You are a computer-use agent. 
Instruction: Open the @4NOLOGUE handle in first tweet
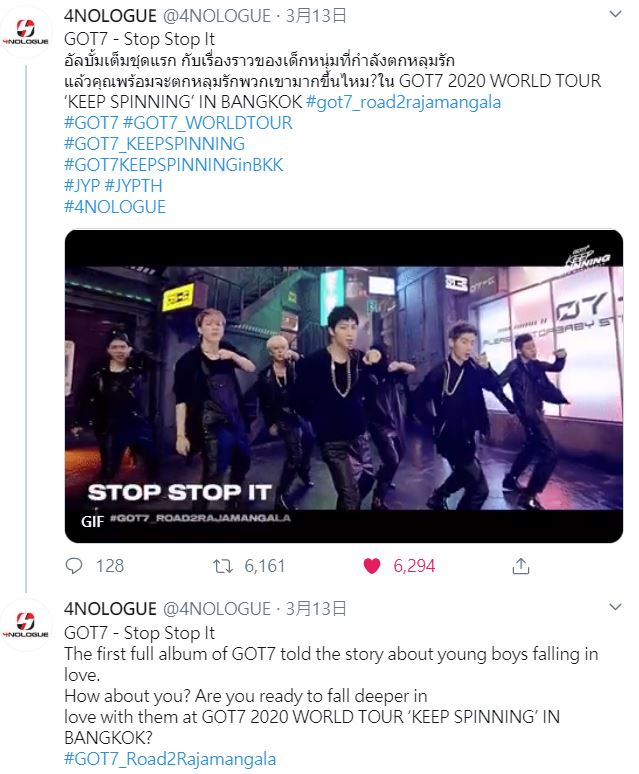[217, 16]
